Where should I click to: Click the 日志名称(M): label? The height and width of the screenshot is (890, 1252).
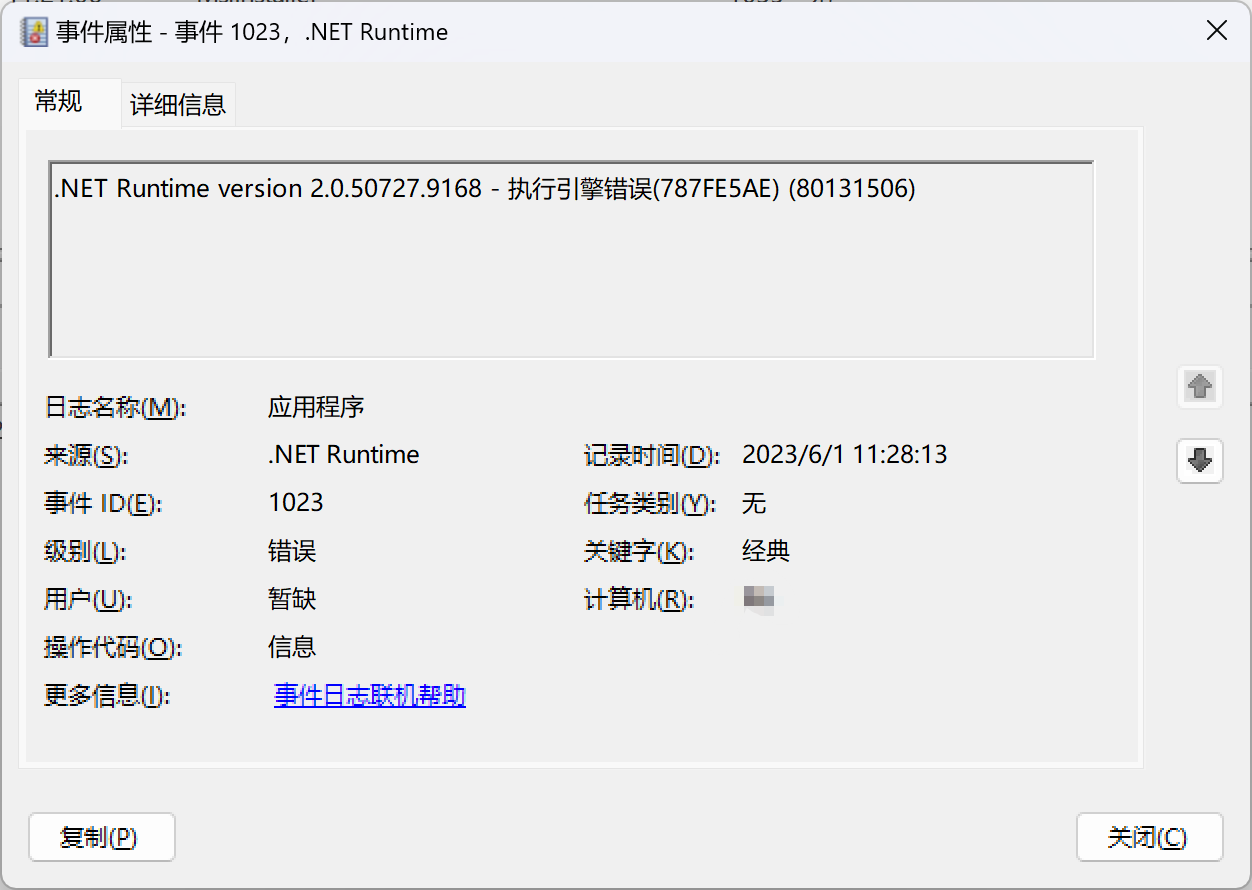tap(115, 408)
